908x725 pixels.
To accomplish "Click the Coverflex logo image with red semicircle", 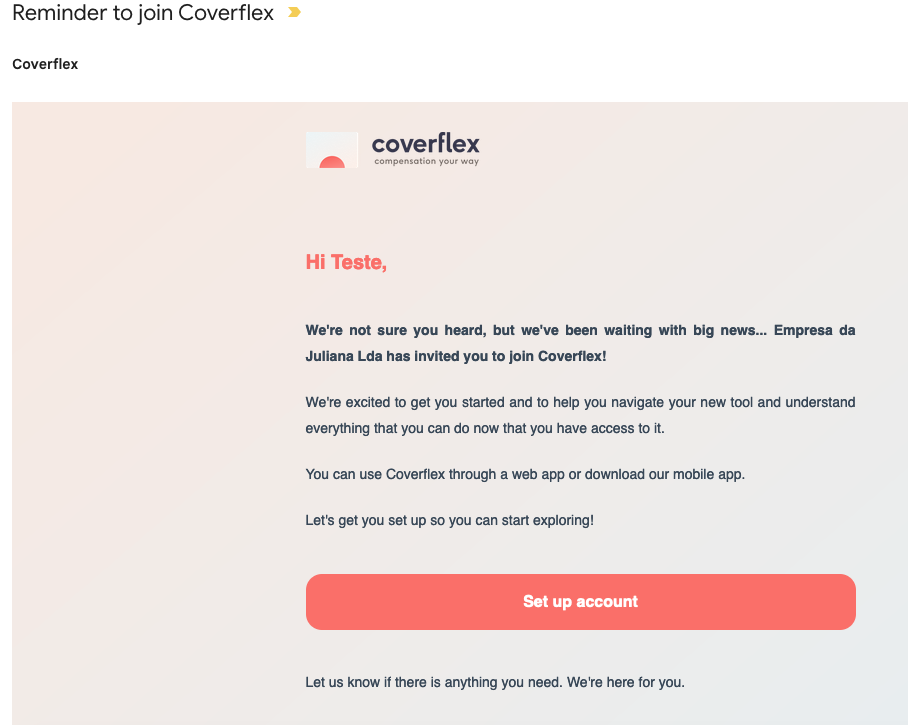I will (332, 150).
